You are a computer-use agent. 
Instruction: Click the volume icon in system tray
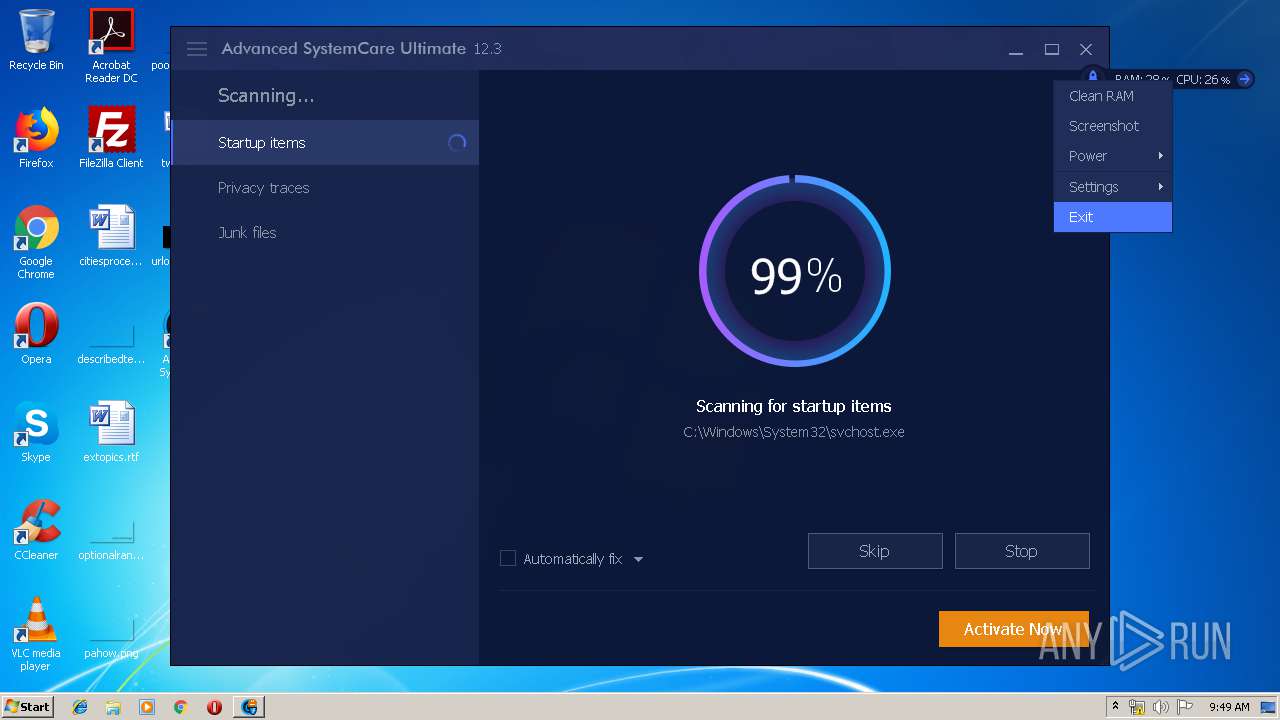coord(1160,707)
